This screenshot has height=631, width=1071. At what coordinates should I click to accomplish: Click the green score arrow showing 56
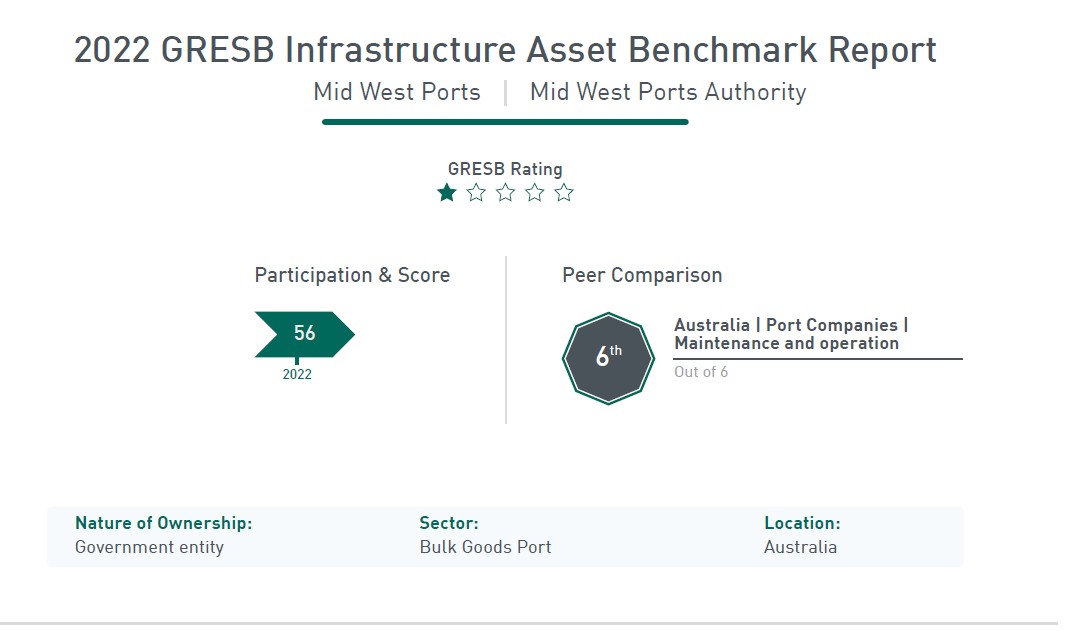tap(305, 334)
